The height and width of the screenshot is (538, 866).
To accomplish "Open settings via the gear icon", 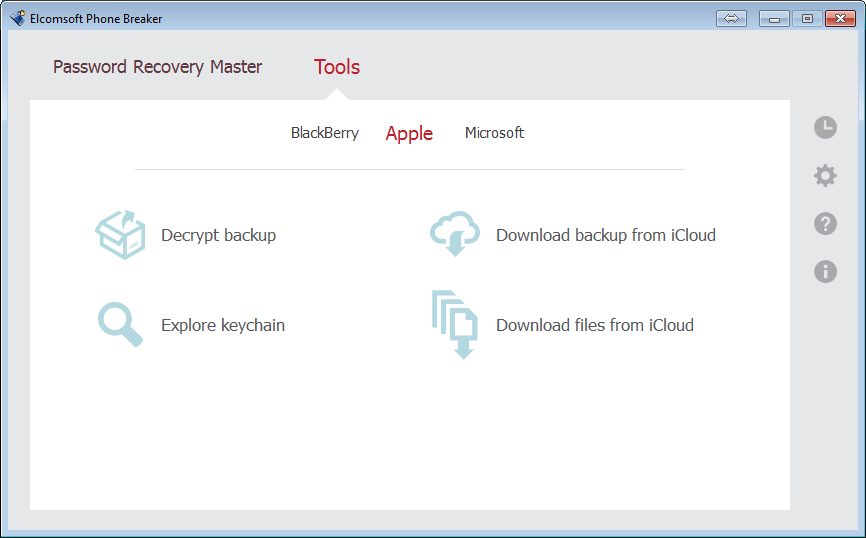I will point(825,176).
